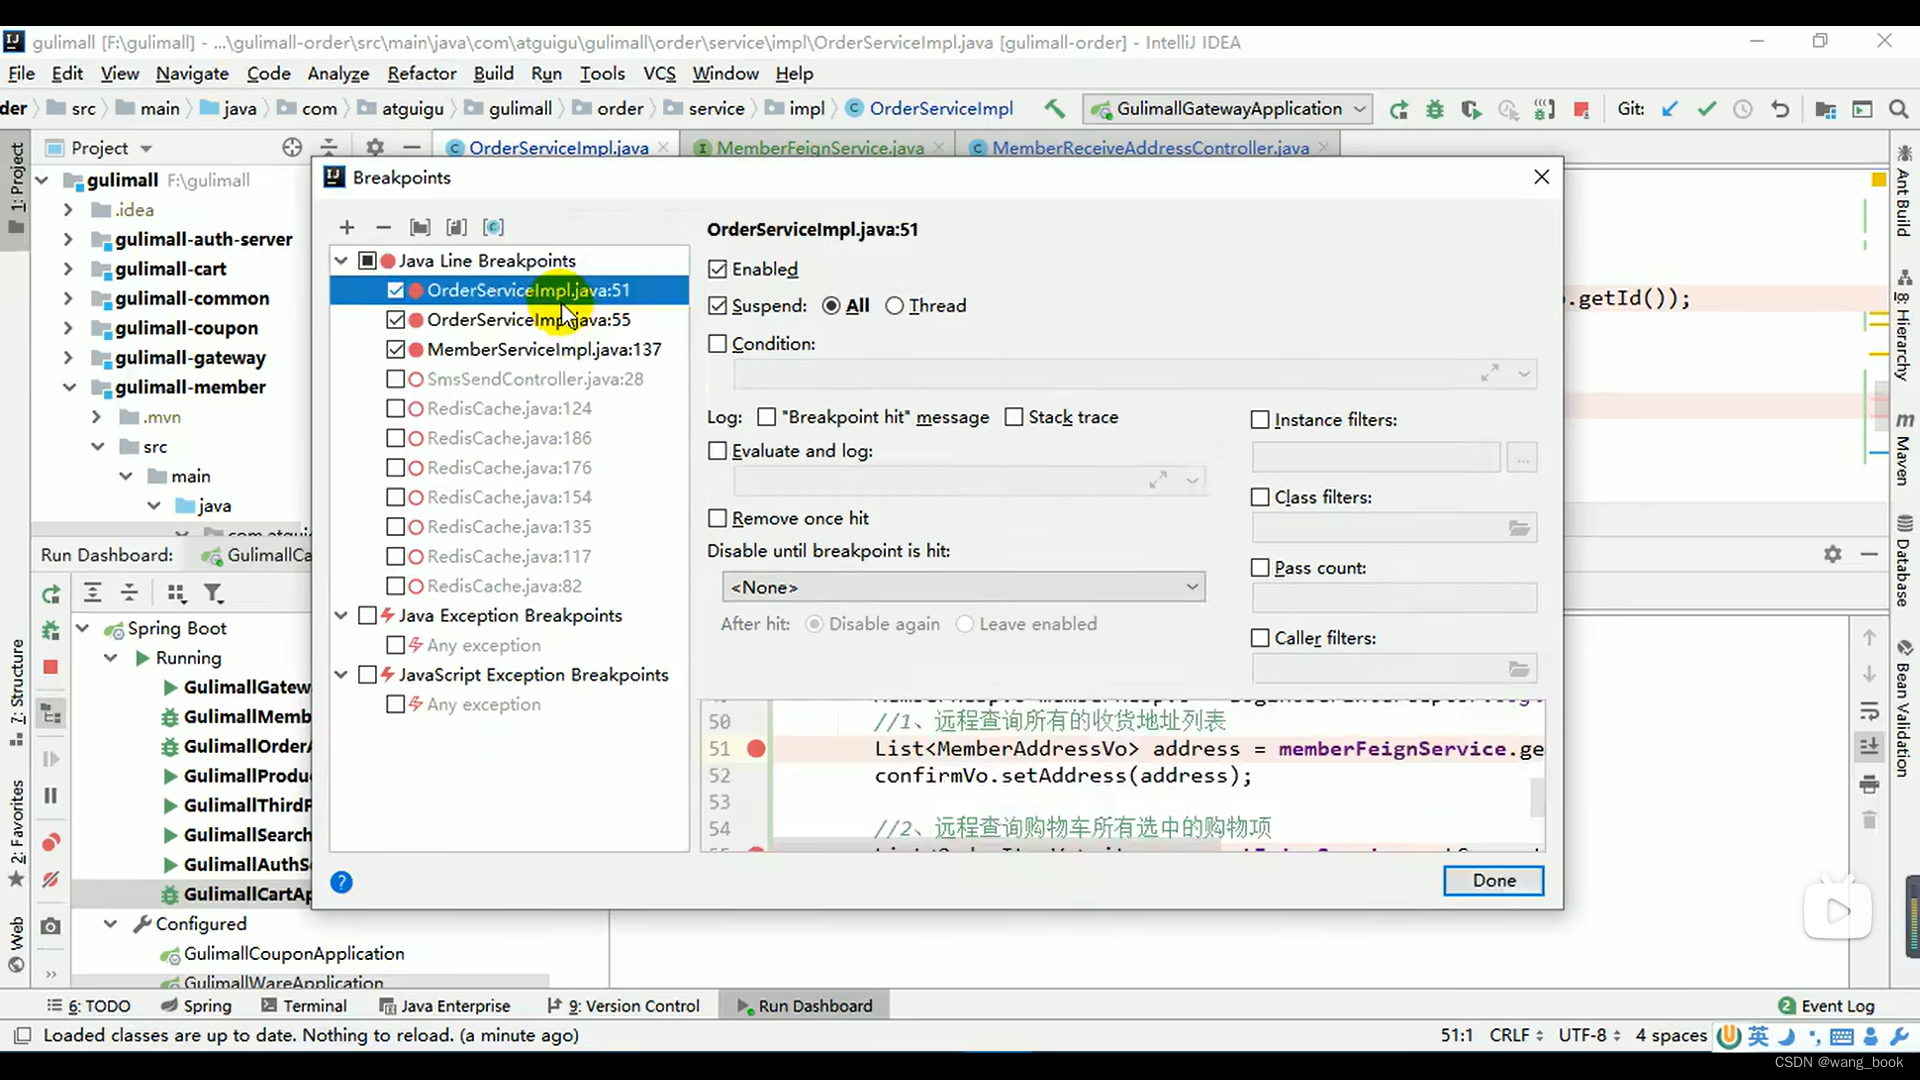The width and height of the screenshot is (1920, 1080).
Task: Click the Add breakpoint plus icon
Action: pyautogui.click(x=347, y=227)
